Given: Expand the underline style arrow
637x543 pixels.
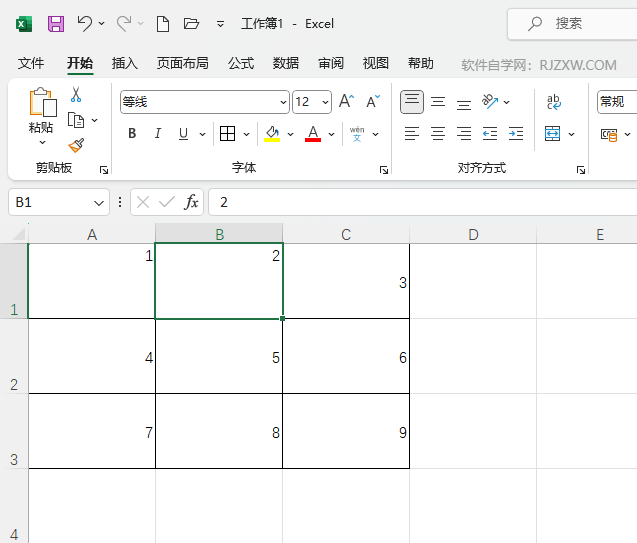Looking at the screenshot, I should (202, 134).
